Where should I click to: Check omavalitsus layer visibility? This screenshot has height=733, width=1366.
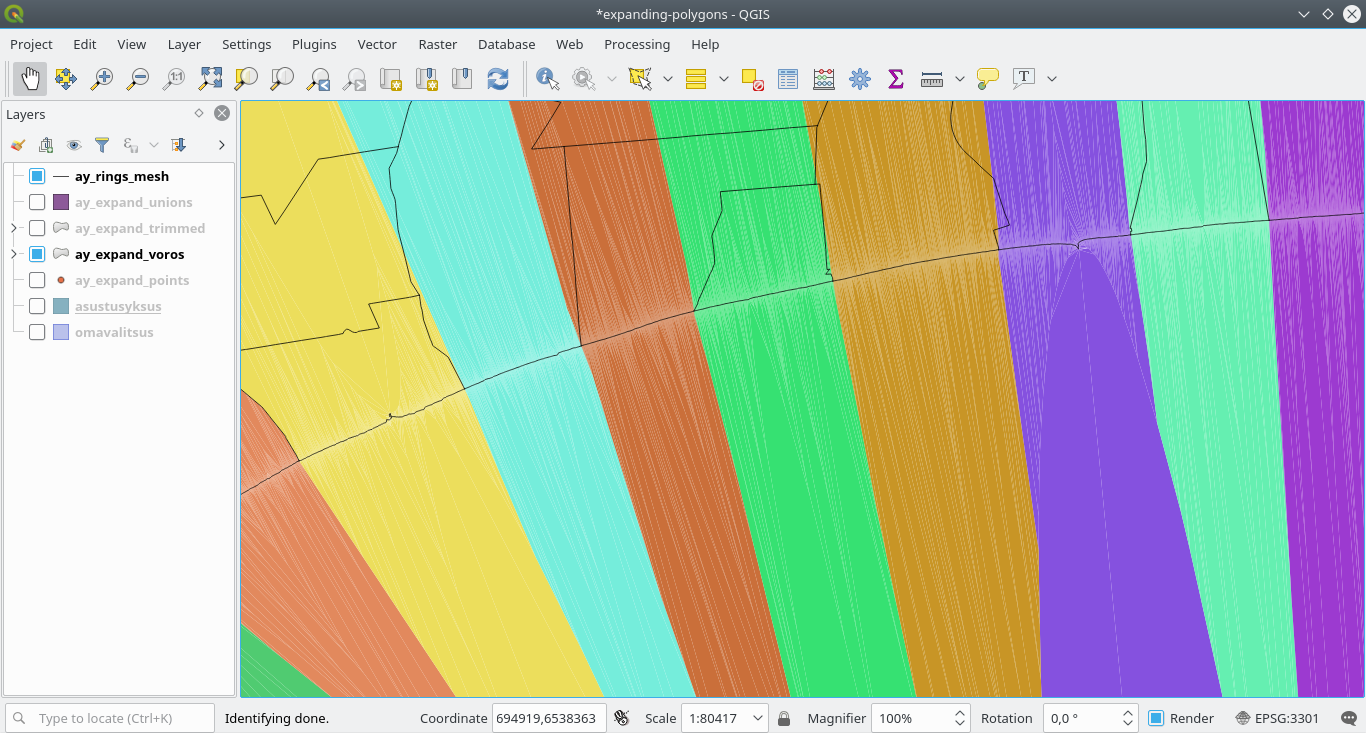point(37,332)
